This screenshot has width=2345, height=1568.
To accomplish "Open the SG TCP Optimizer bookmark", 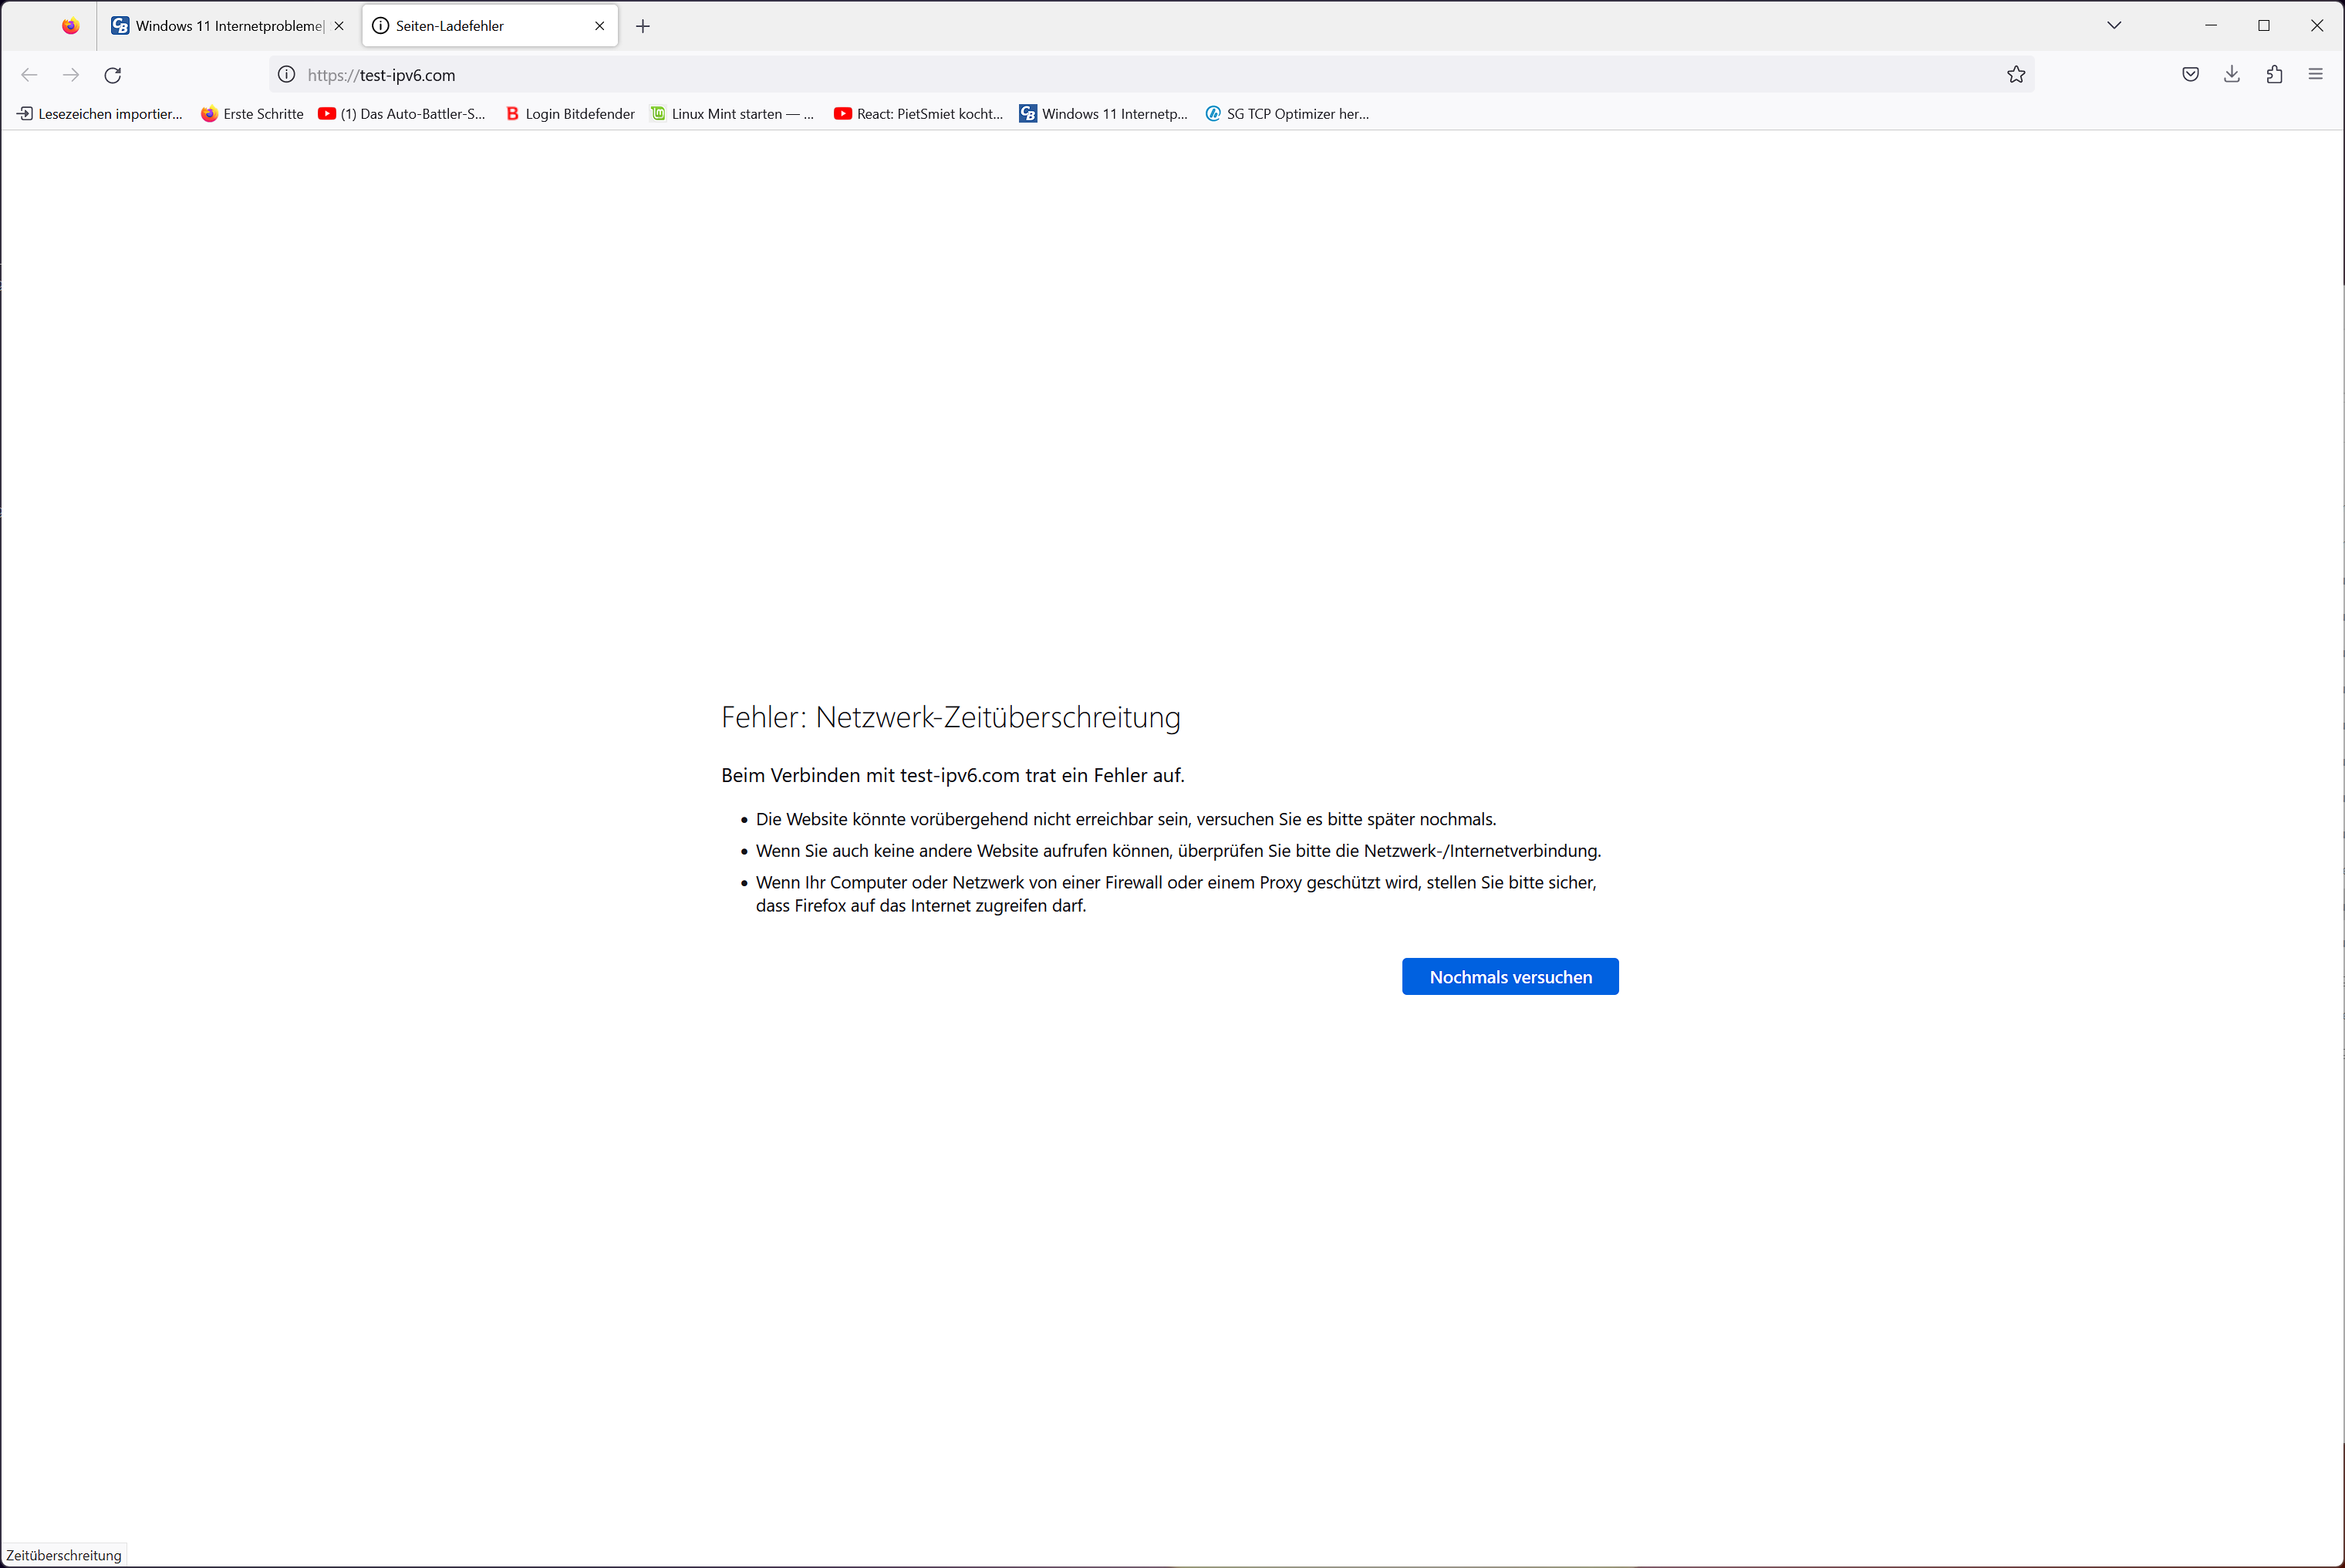I will [x=1287, y=114].
